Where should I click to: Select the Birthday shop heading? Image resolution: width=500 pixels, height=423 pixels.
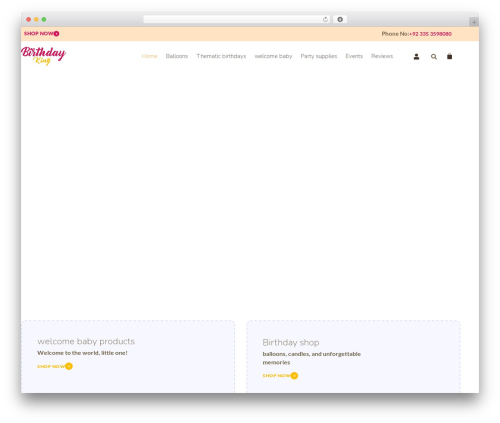tap(291, 343)
